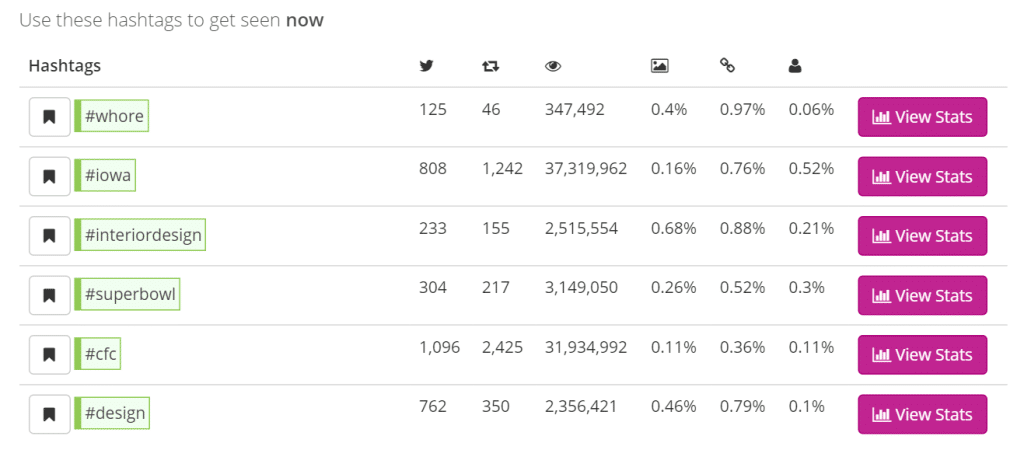The image size is (1024, 450).
Task: Bookmark the #superbowl hashtag
Action: (x=49, y=295)
